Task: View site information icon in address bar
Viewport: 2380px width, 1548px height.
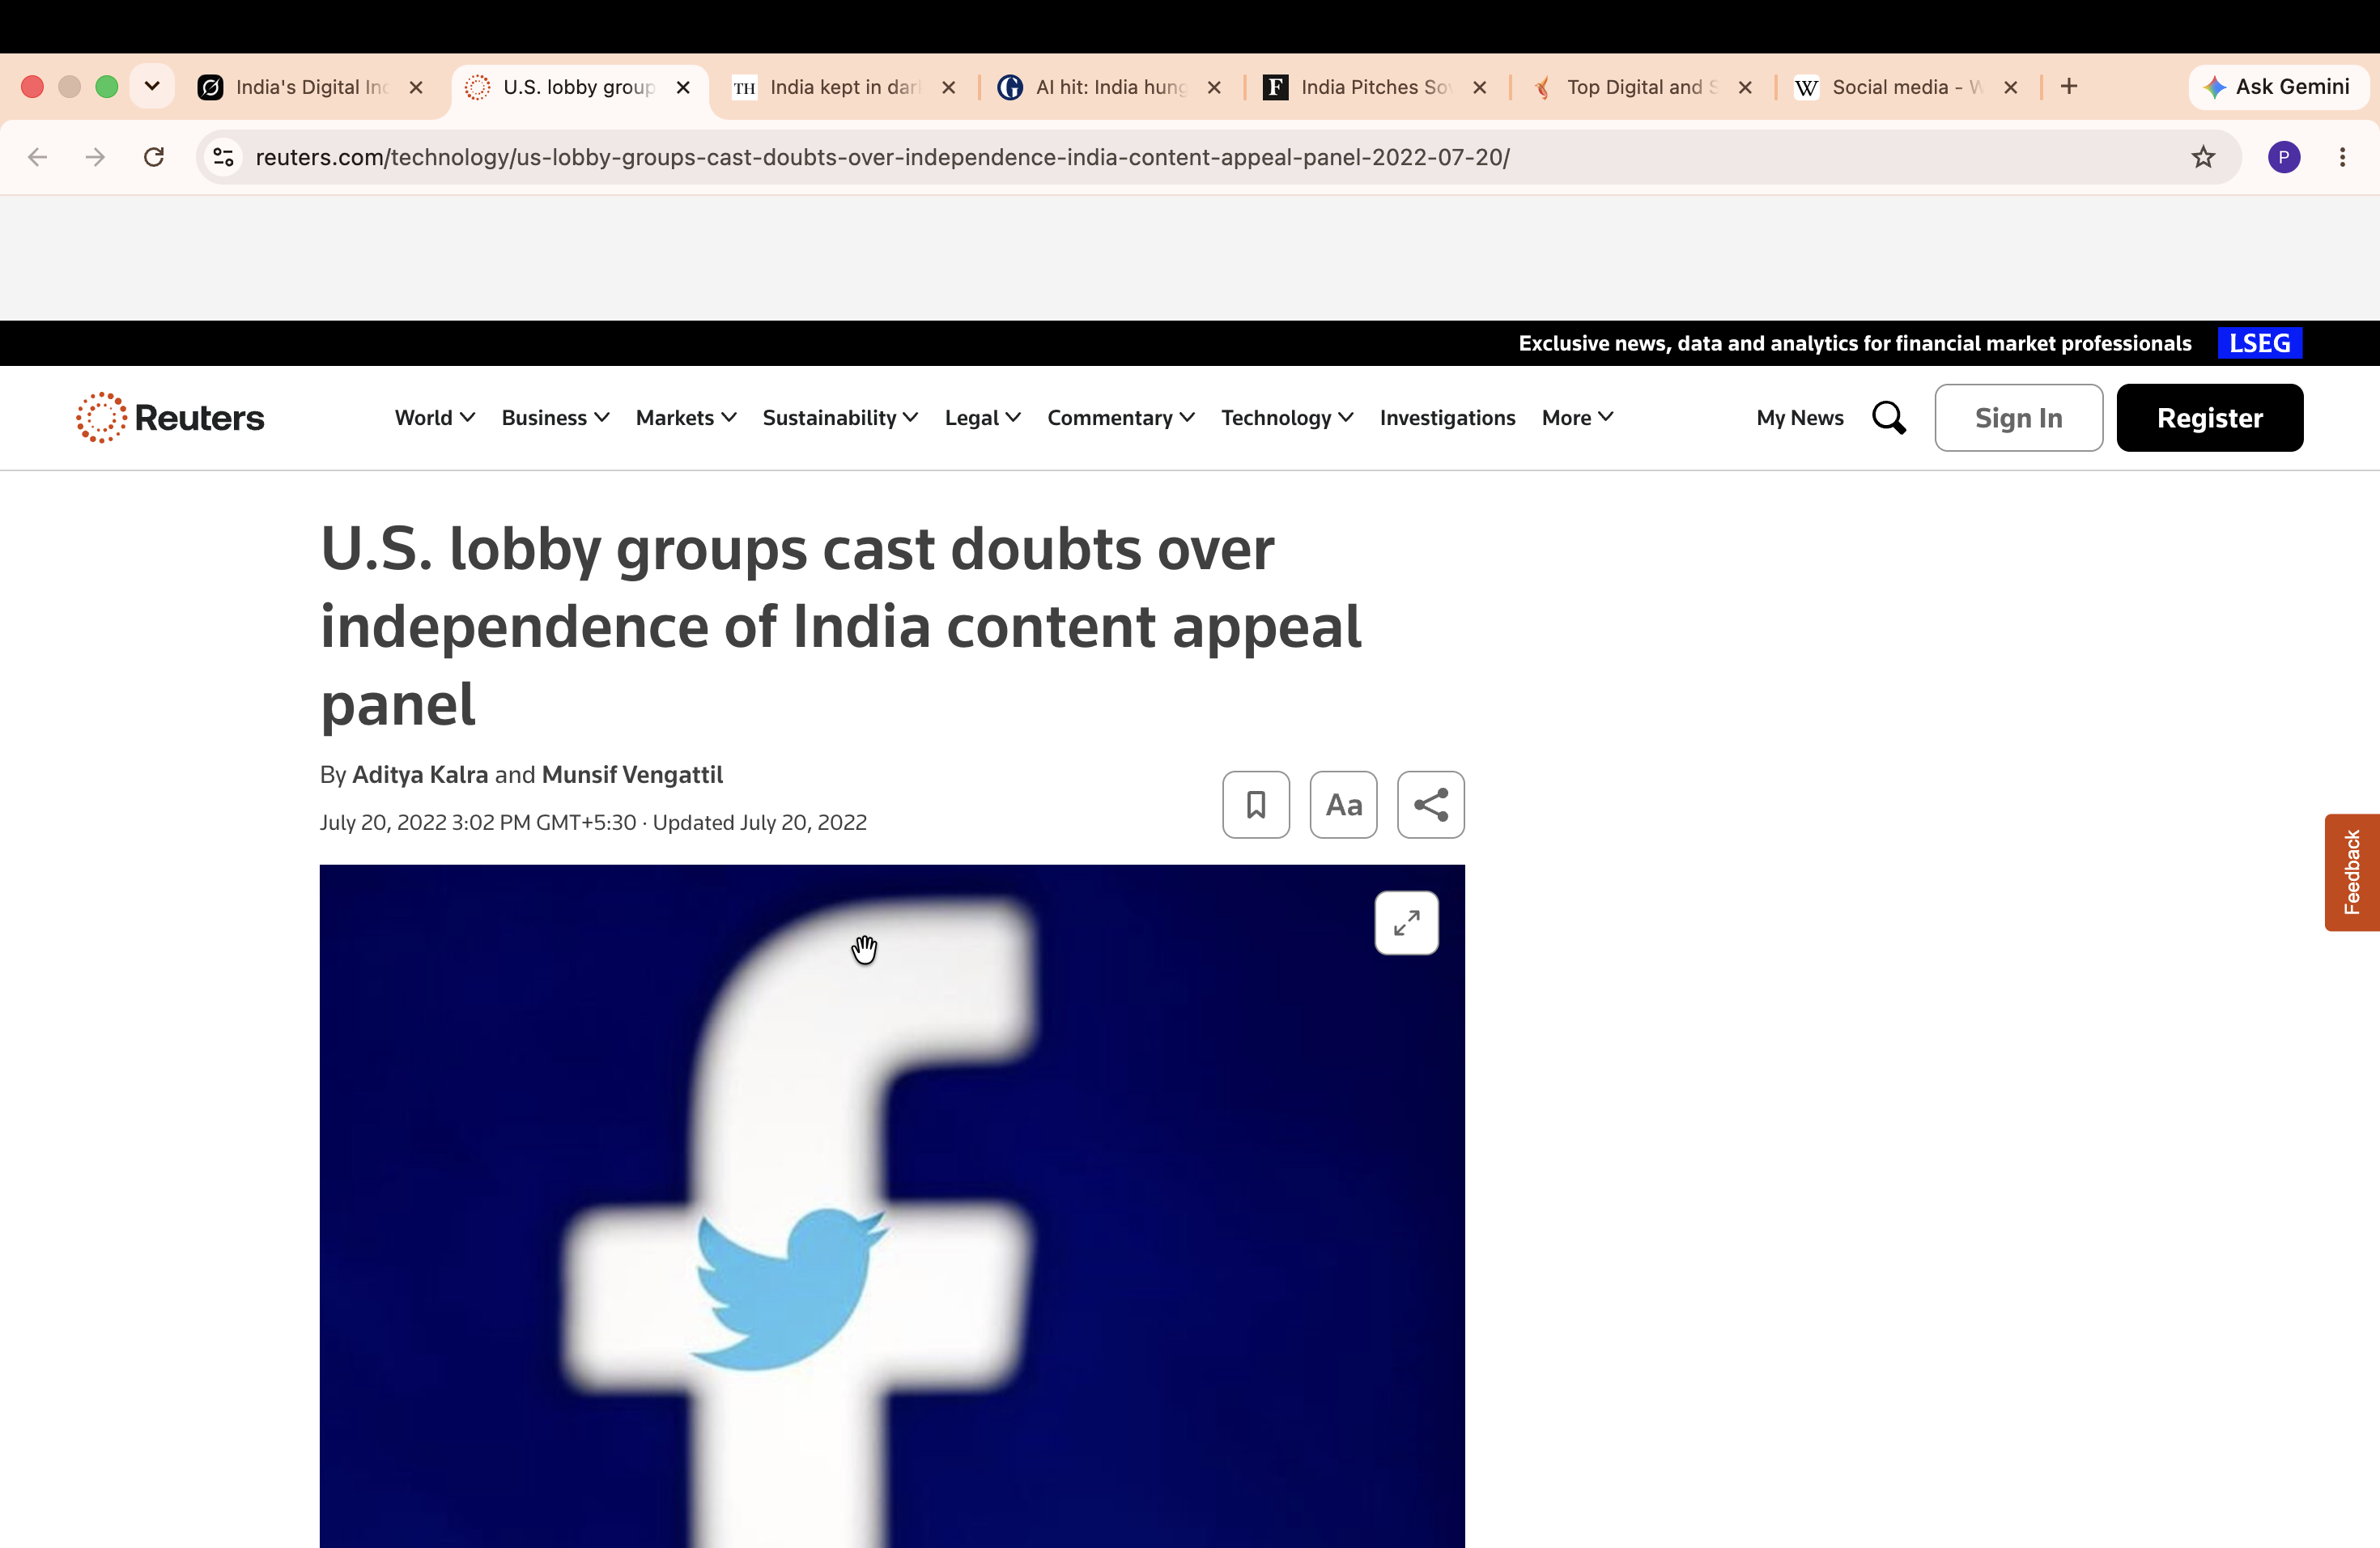Action: [224, 157]
